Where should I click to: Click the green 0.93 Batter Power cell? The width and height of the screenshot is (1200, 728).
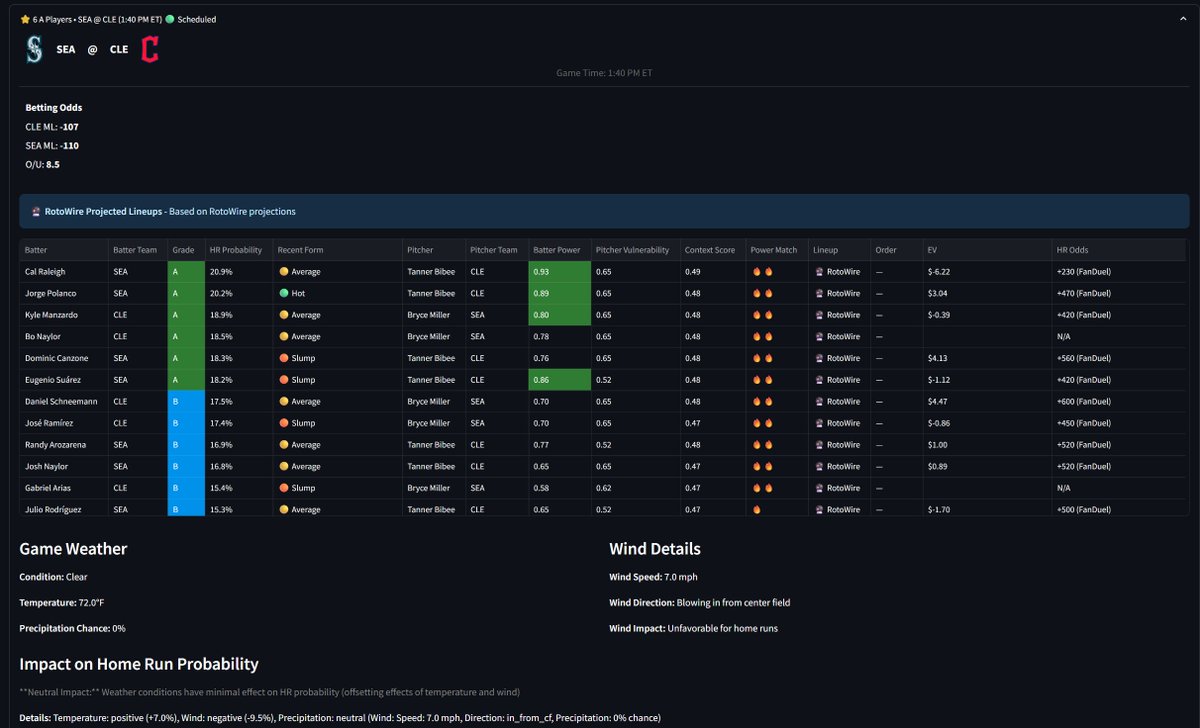(x=560, y=272)
